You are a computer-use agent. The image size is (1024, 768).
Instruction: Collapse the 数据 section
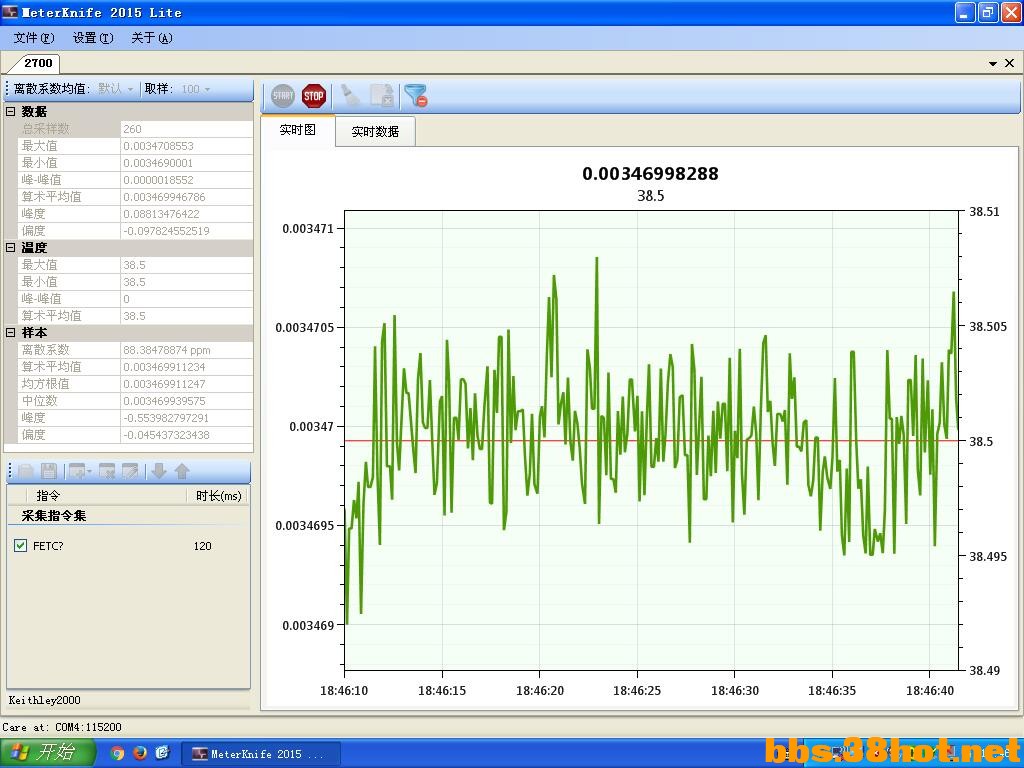(x=10, y=112)
